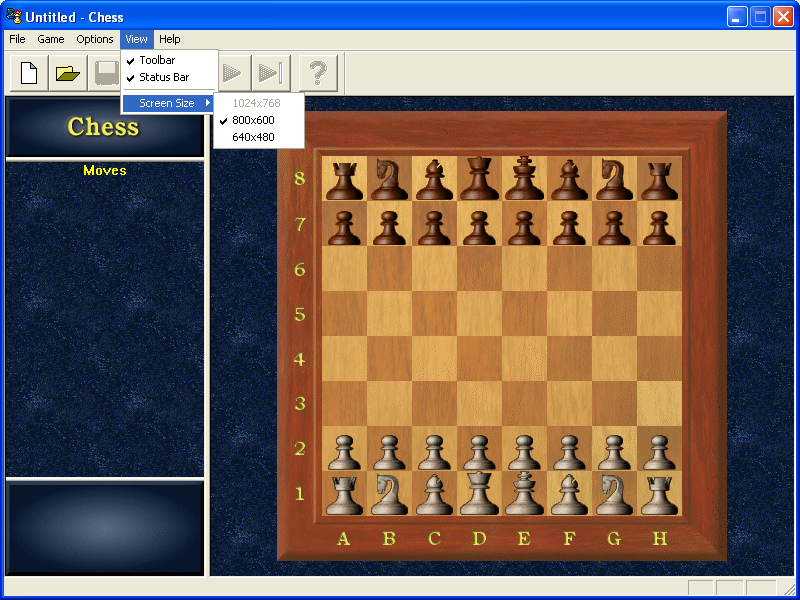Screen dimensions: 800x600
Task: Select the white king on e1
Action: click(x=524, y=493)
